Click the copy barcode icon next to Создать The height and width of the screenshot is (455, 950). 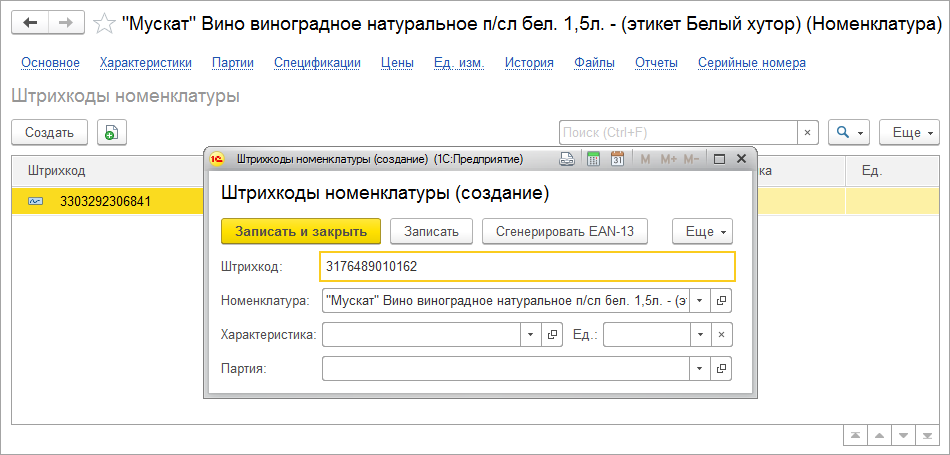click(111, 132)
